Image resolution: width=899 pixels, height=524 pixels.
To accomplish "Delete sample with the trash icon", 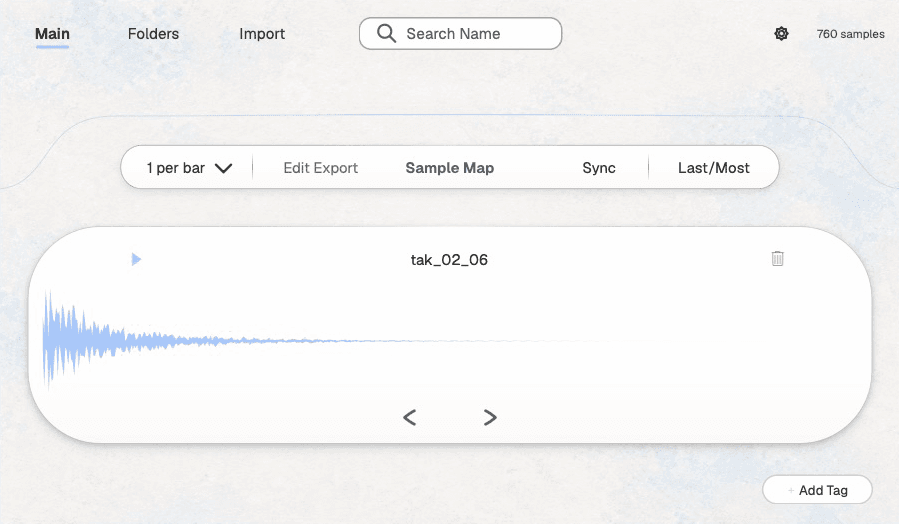I will (777, 259).
